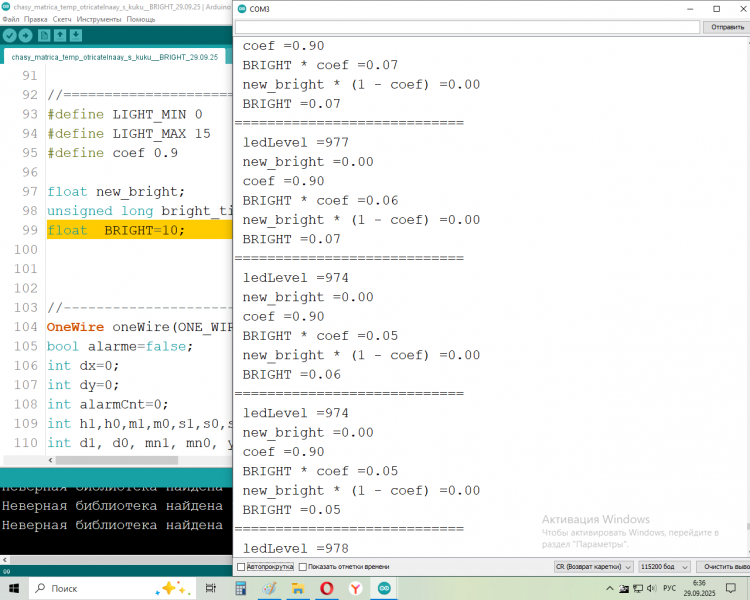Toggle Показать отметки времени checkbox
The image size is (750, 600).
[x=302, y=567]
